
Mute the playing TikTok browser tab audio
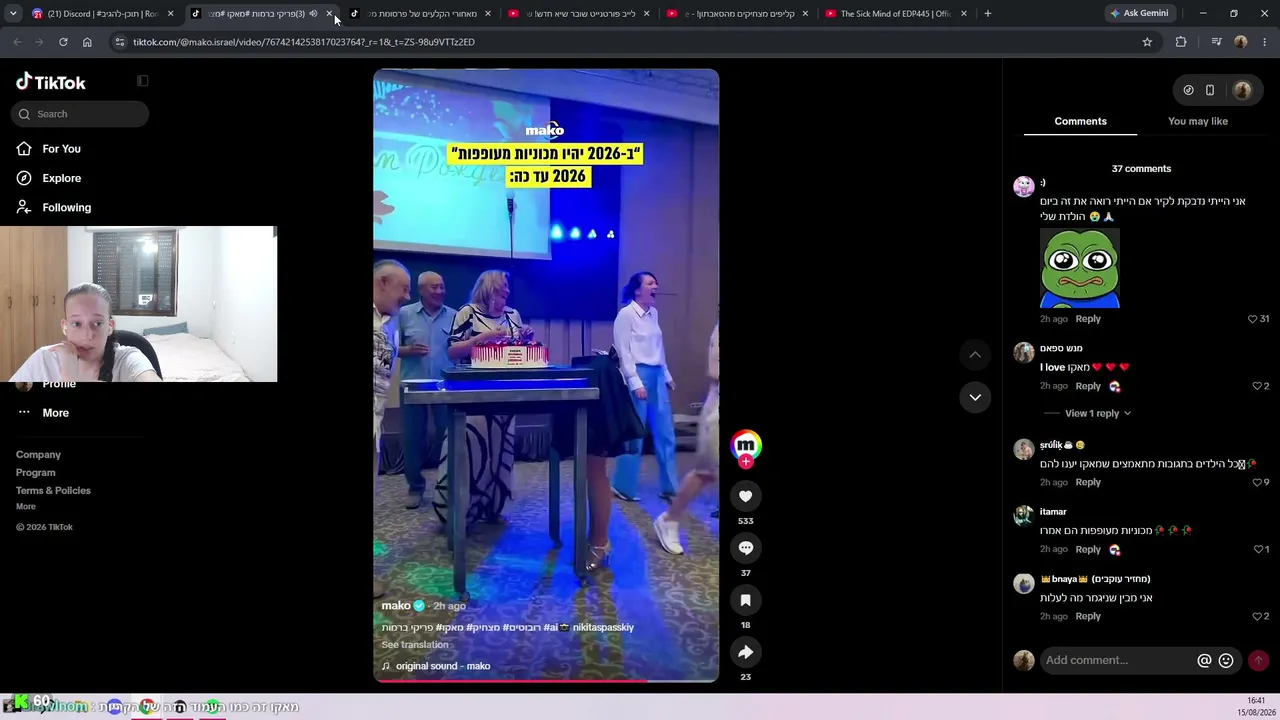pos(313,14)
